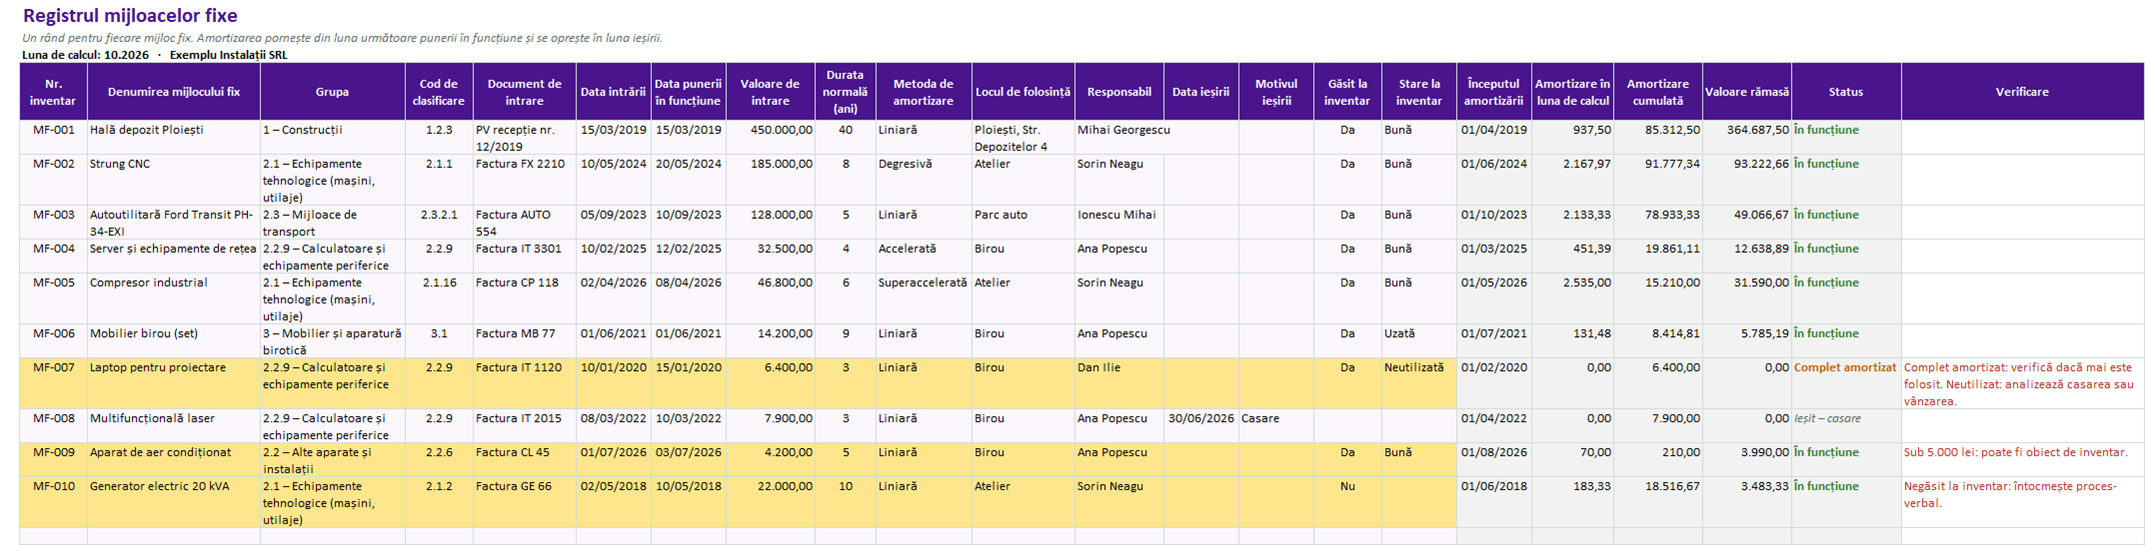Click the 'Denumirea mijlocului fix' header cell
This screenshot has height=545, width=2145.
coord(174,92)
